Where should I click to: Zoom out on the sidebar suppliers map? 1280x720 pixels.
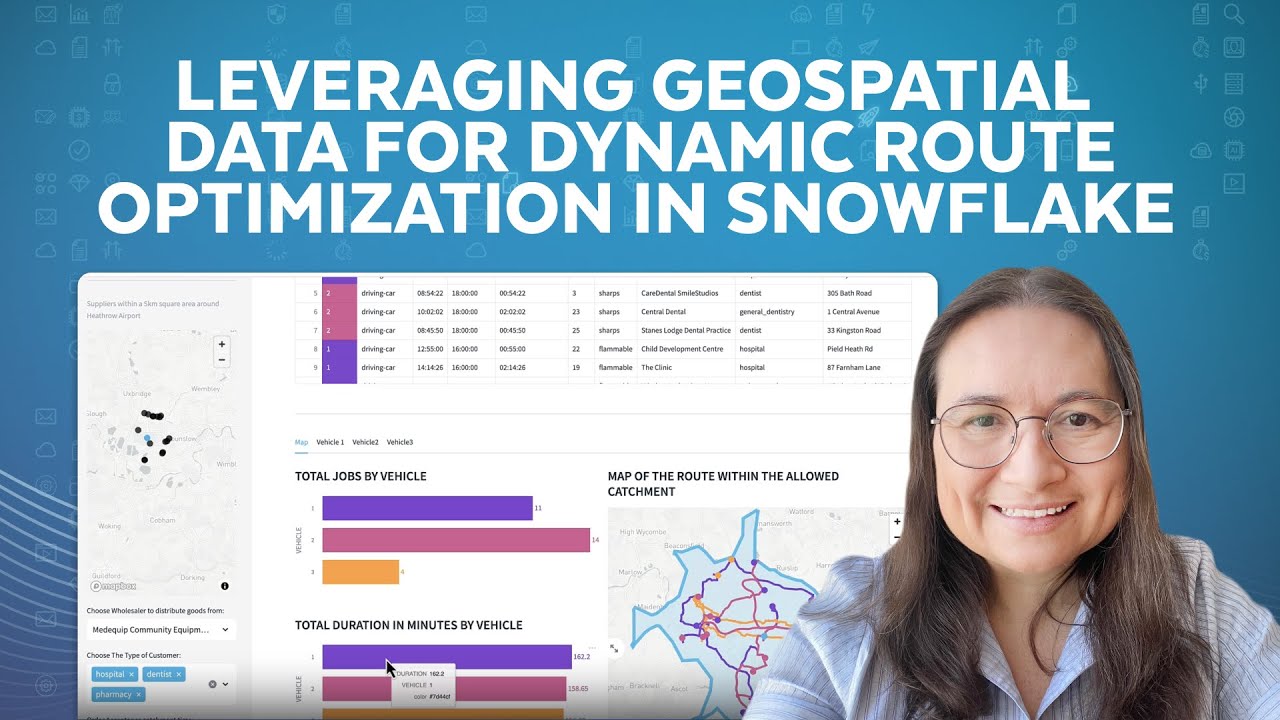pyautogui.click(x=222, y=359)
